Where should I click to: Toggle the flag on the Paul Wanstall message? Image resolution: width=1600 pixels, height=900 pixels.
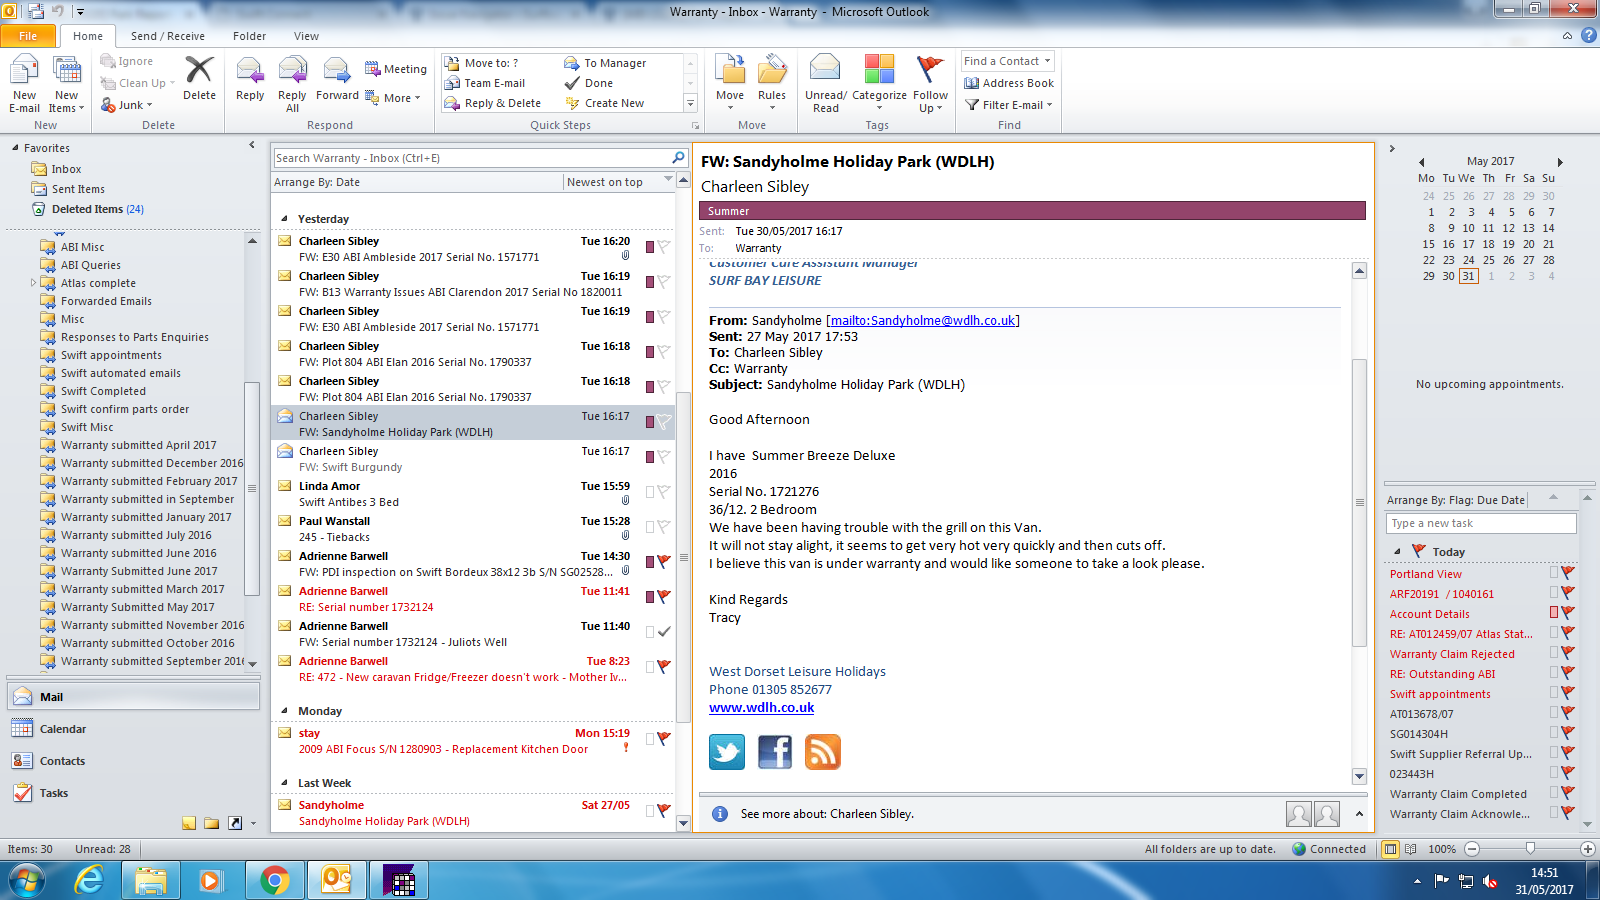664,527
